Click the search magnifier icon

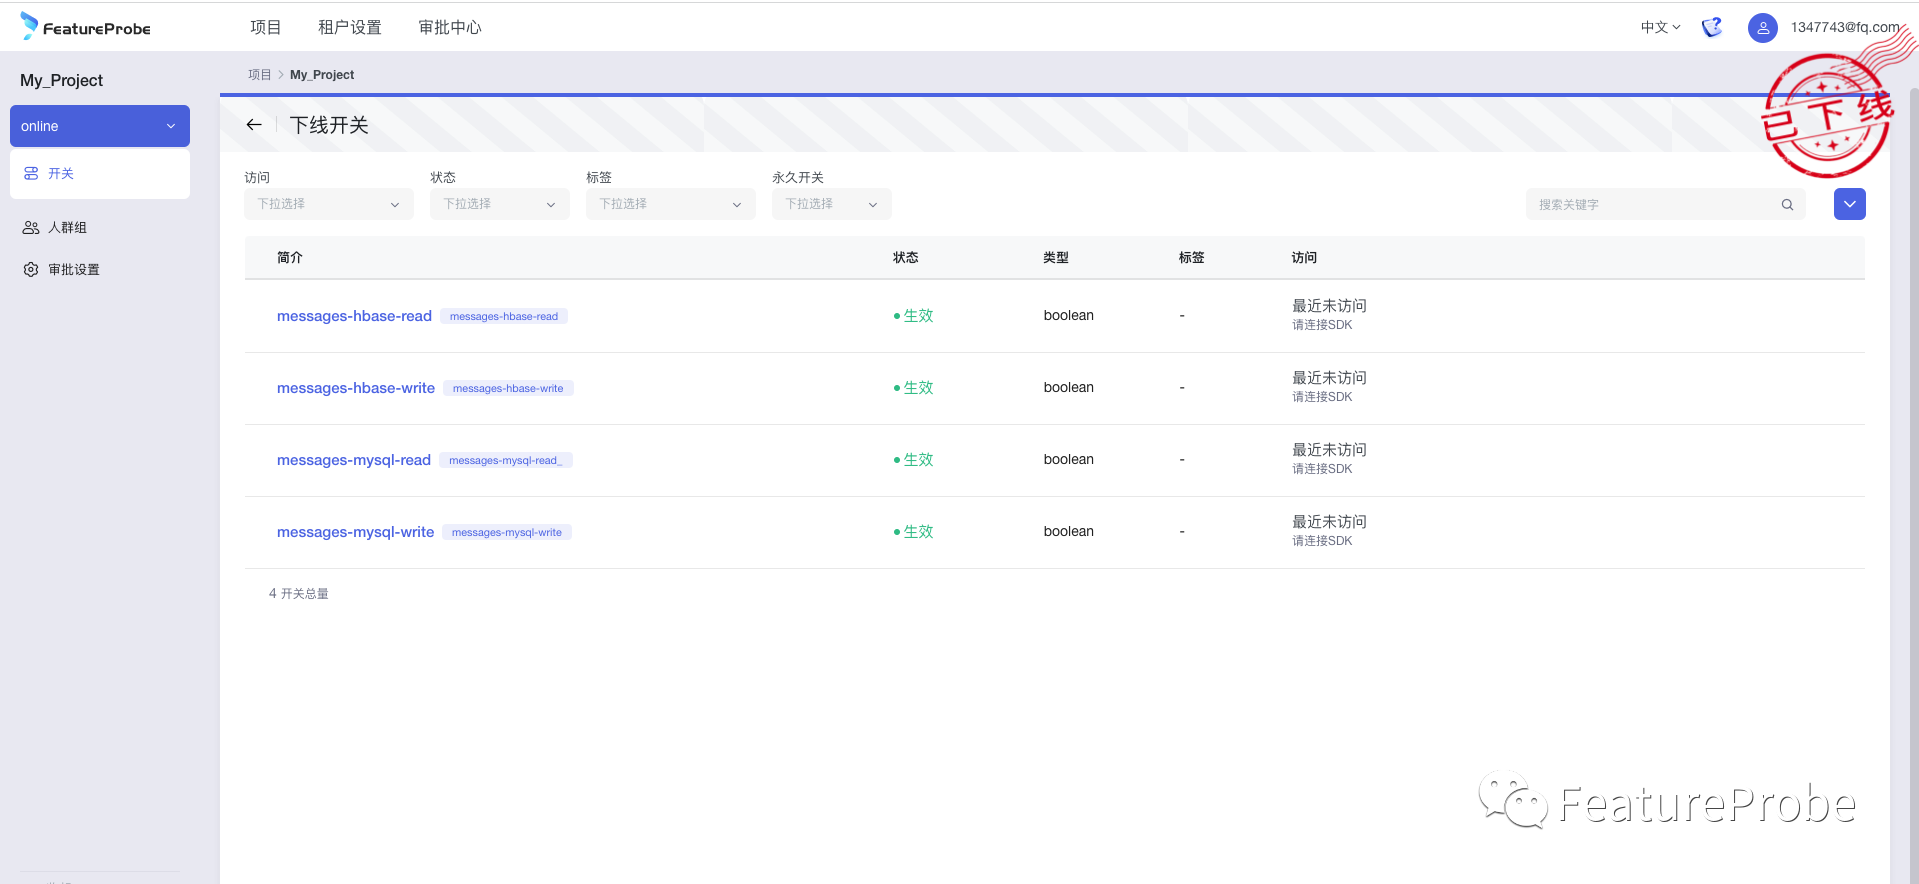click(x=1787, y=204)
